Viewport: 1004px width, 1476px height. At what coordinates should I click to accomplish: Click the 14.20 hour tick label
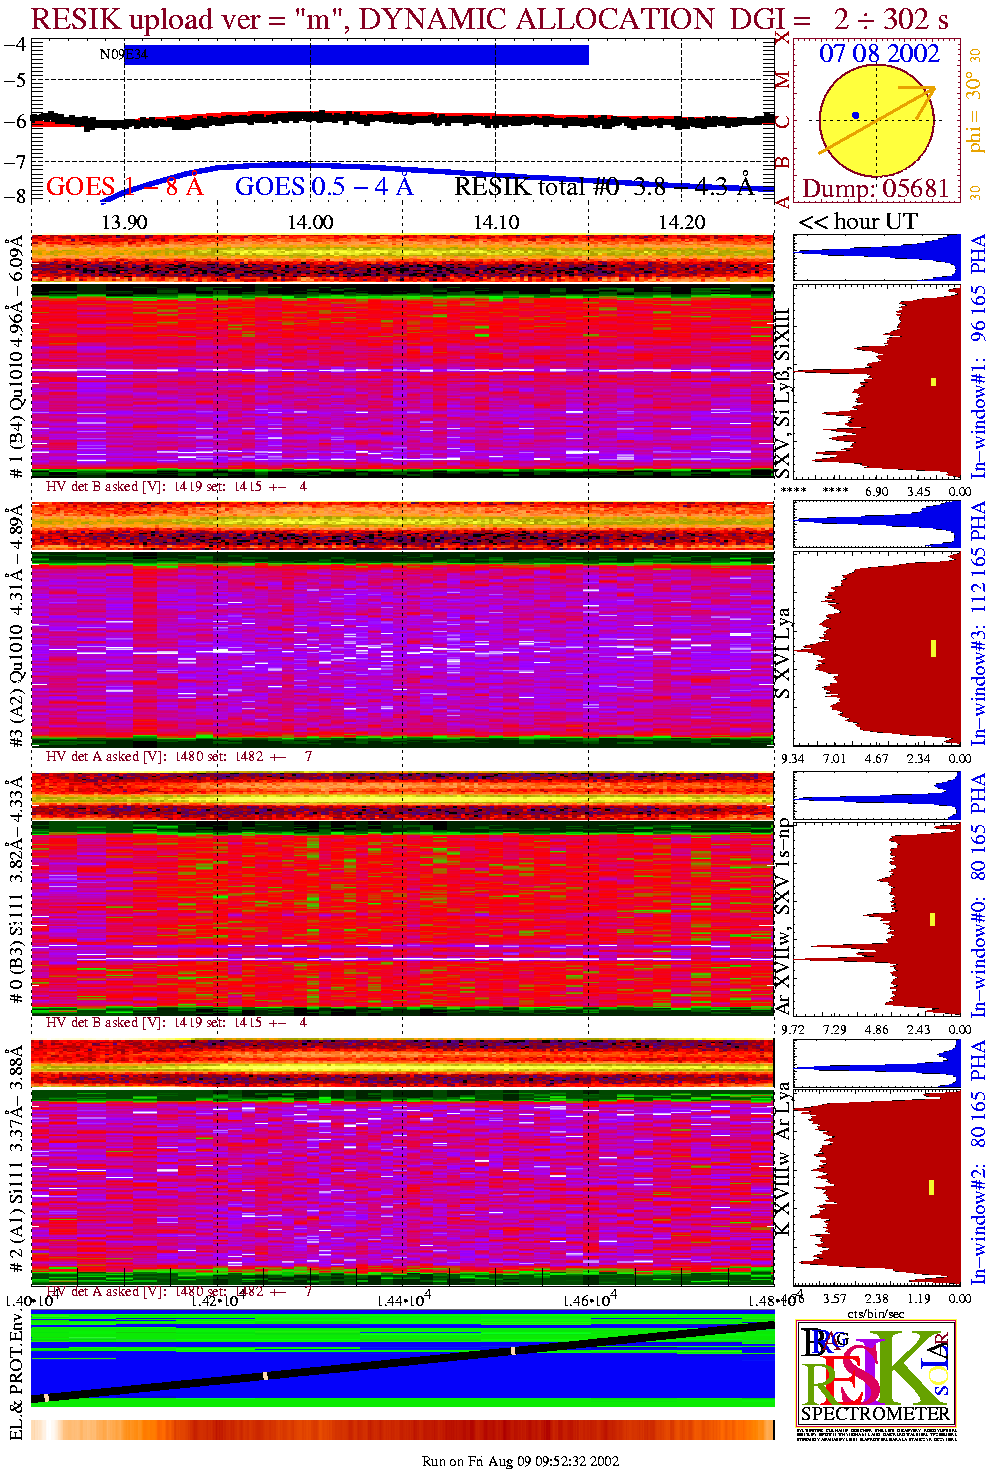pos(681,222)
